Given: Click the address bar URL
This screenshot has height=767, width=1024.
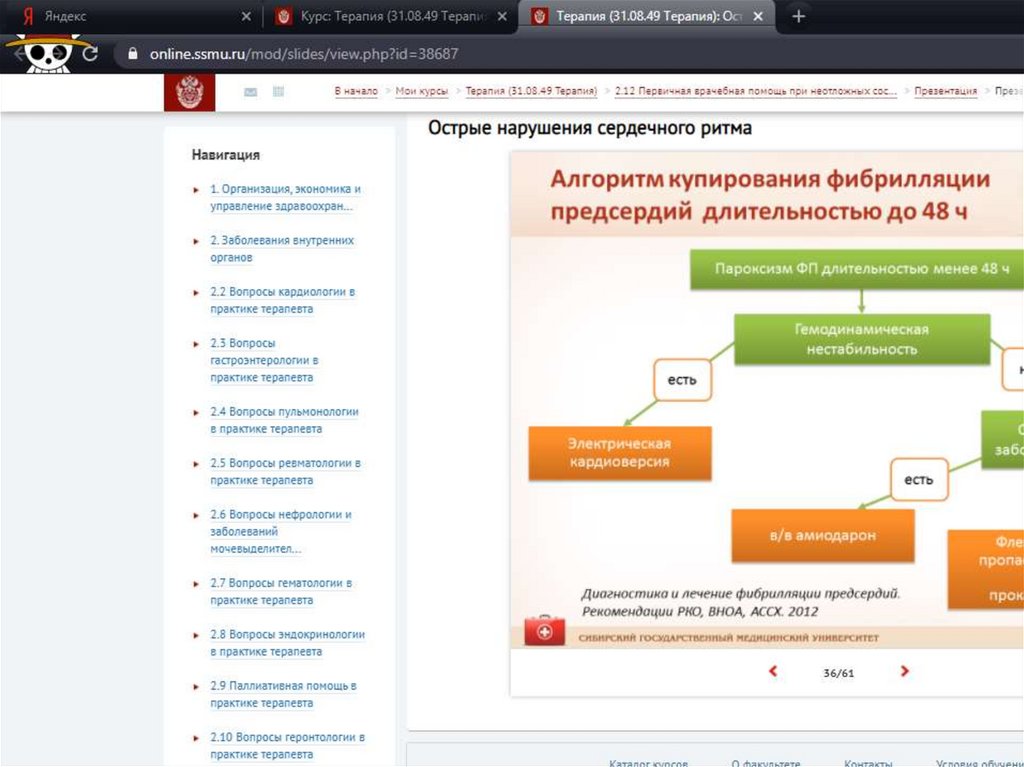Looking at the screenshot, I should pyautogui.click(x=304, y=54).
